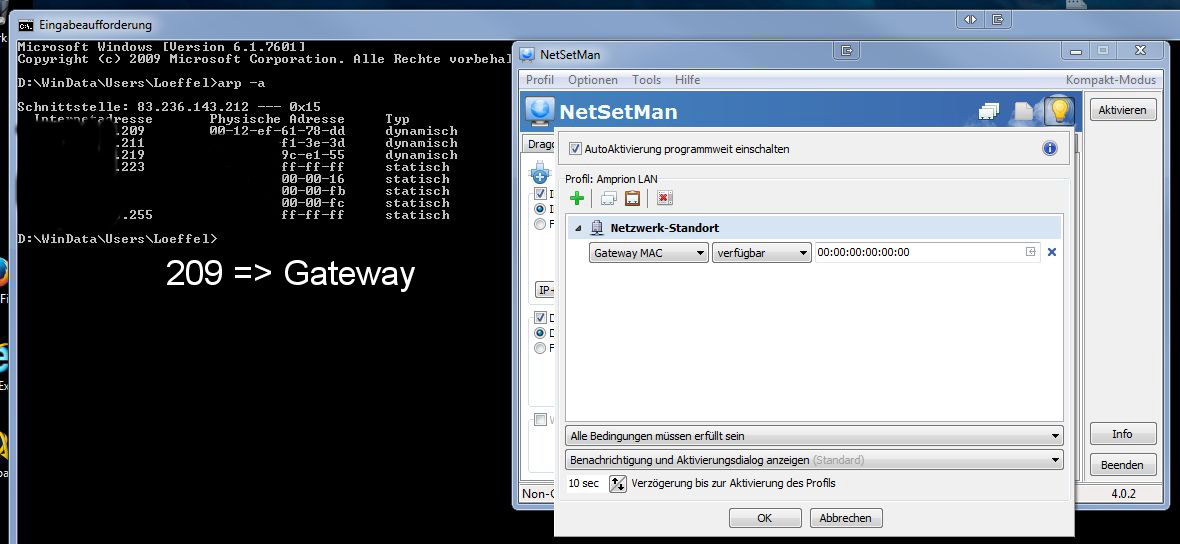
Task: Open Alle Bedingungen müssen erfüllt sein dropdown
Action: [814, 436]
